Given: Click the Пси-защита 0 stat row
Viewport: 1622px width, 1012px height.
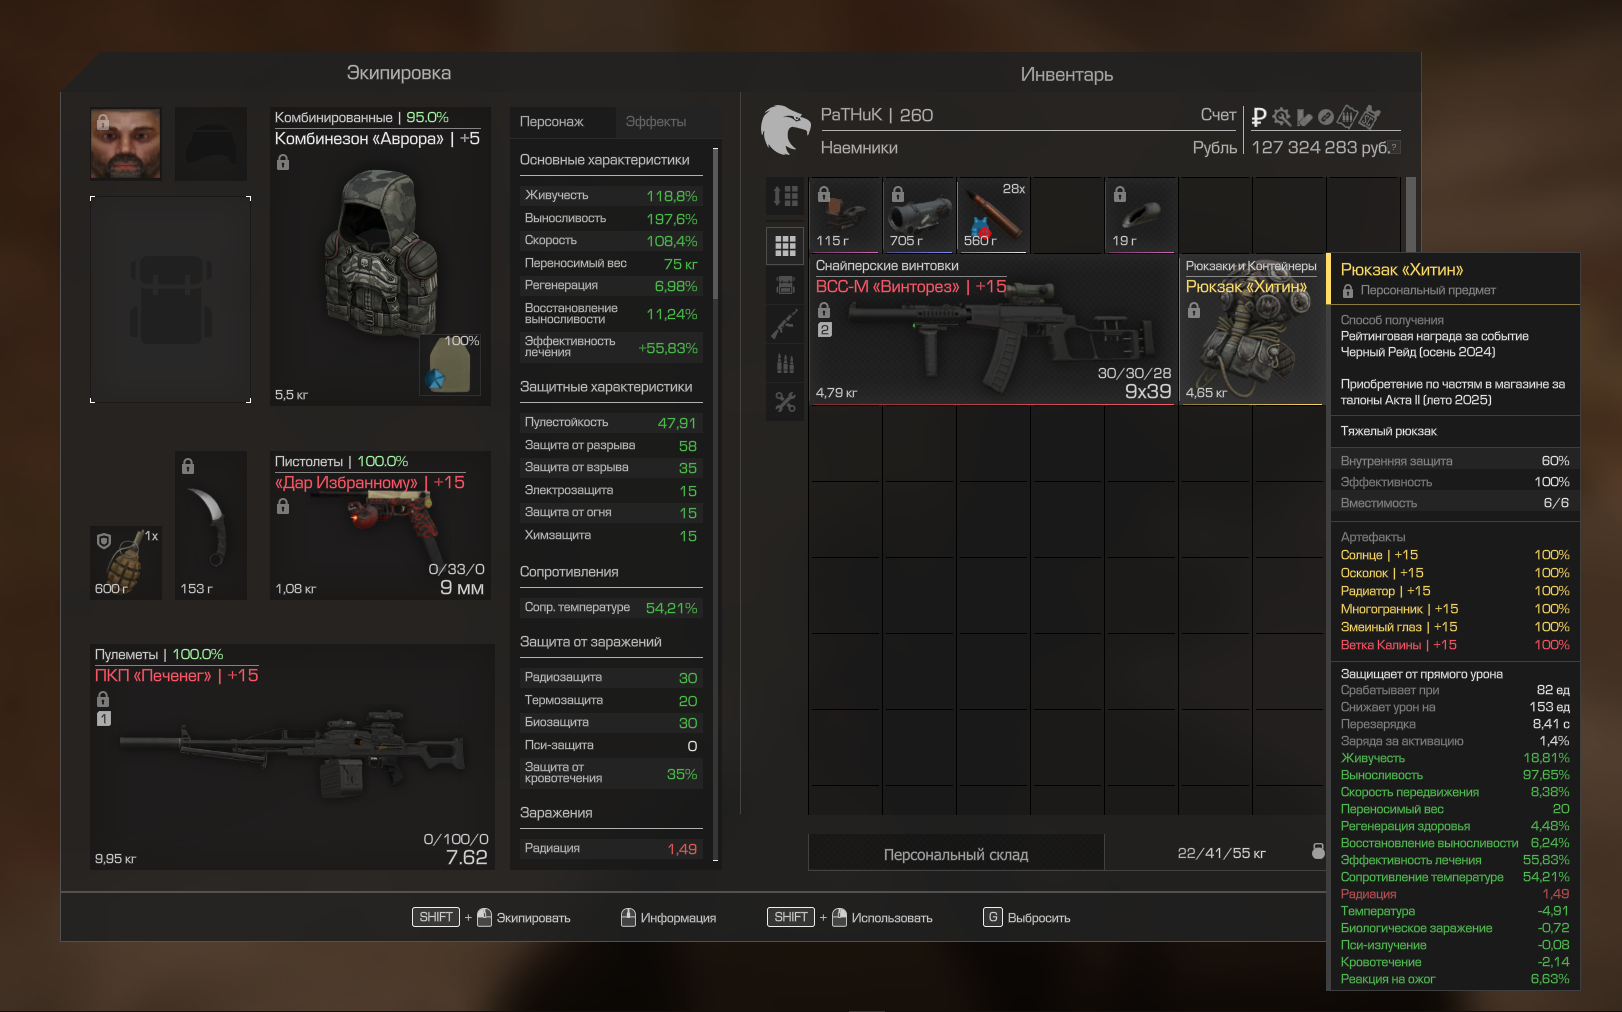Looking at the screenshot, I should (x=611, y=746).
